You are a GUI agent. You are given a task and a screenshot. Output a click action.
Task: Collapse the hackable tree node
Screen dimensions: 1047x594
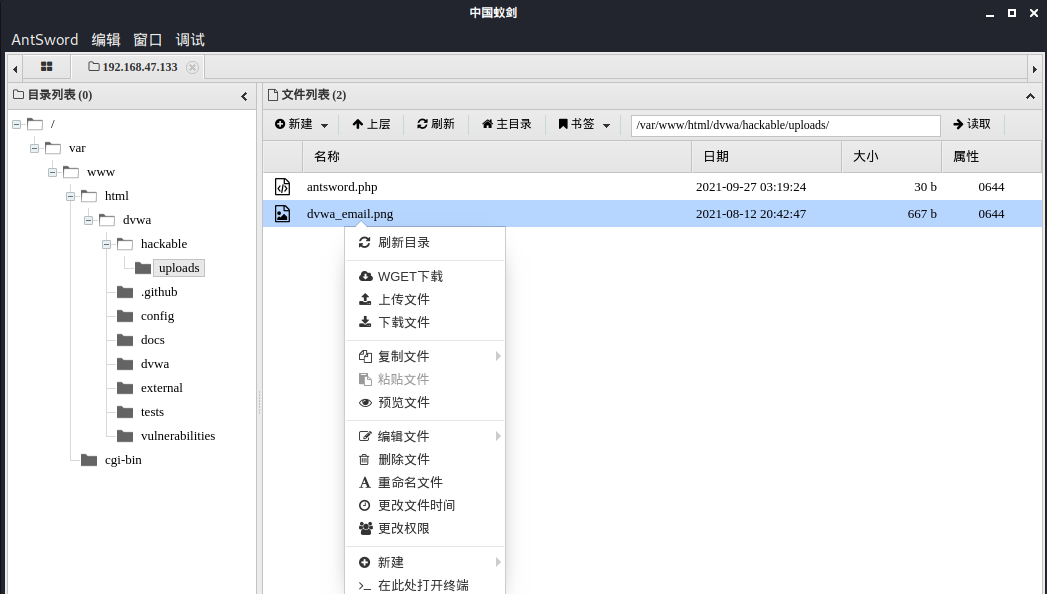click(106, 244)
